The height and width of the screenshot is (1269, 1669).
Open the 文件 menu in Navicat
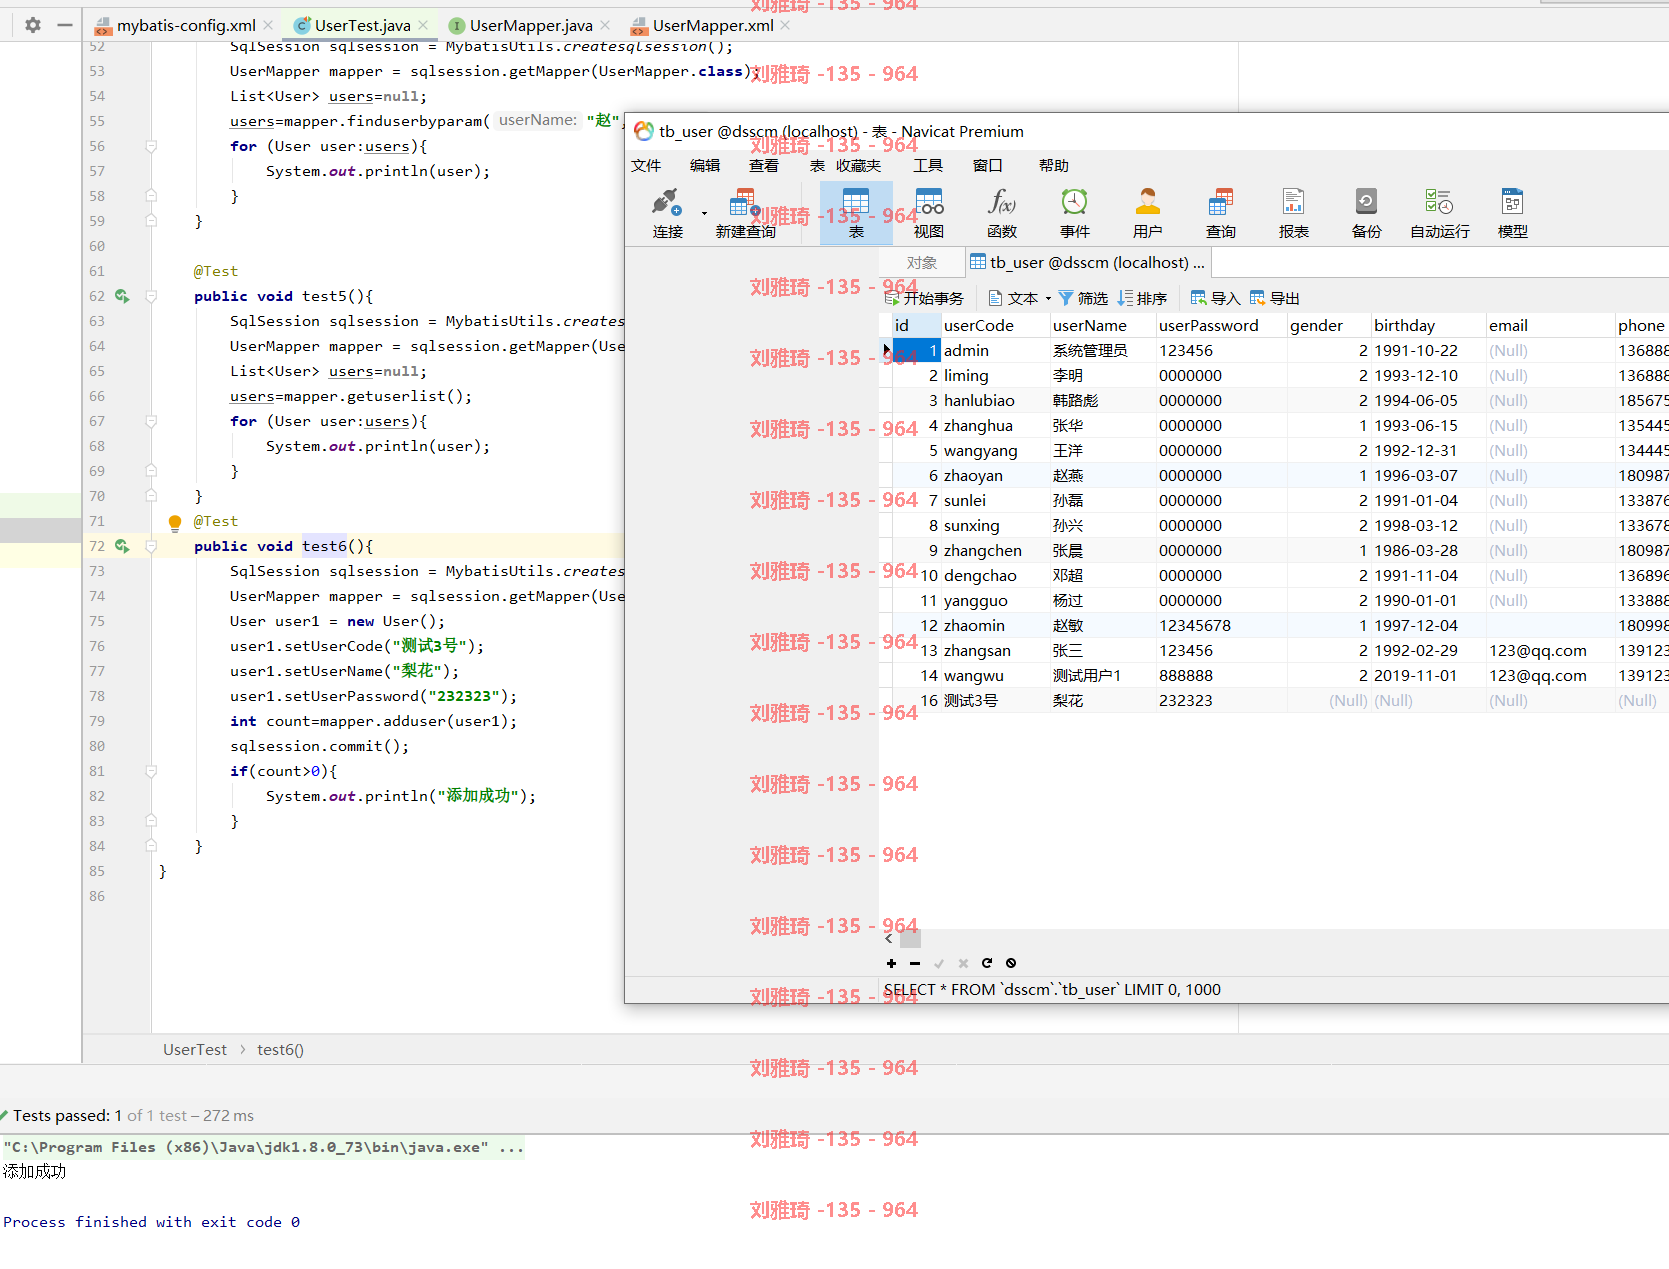646,165
